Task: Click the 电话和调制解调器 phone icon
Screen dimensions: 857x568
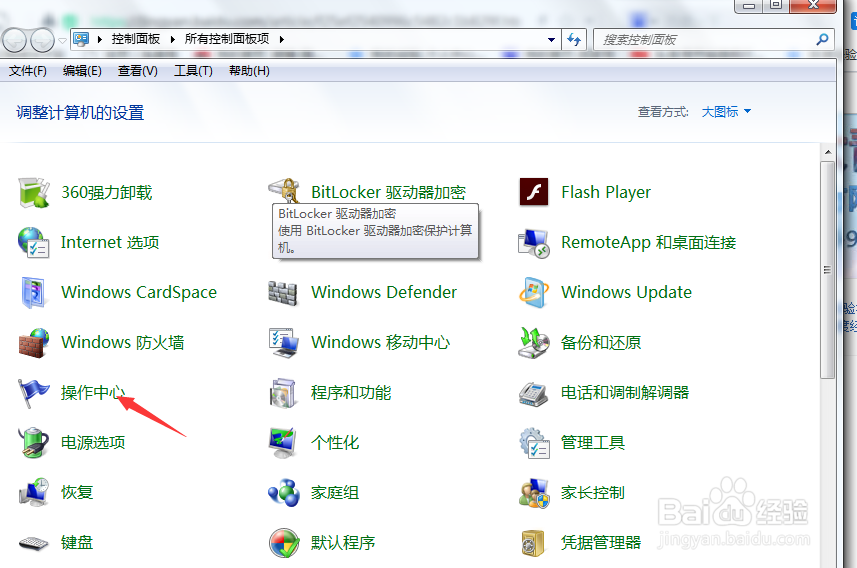Action: pos(534,394)
